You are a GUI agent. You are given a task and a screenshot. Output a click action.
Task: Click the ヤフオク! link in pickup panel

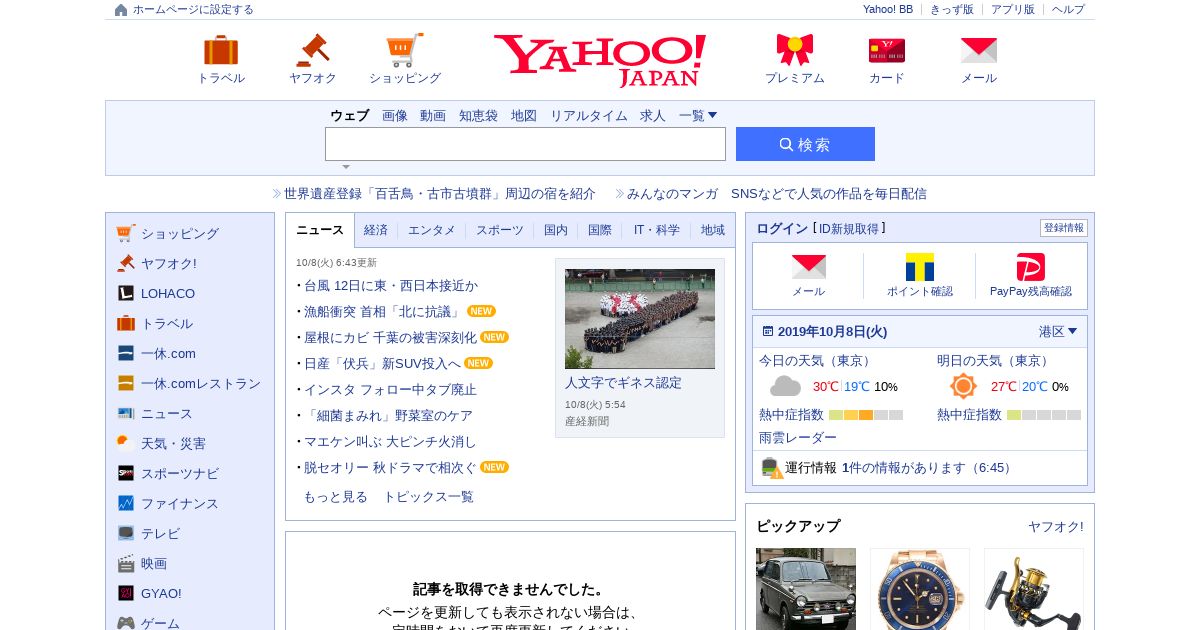[x=1056, y=527]
